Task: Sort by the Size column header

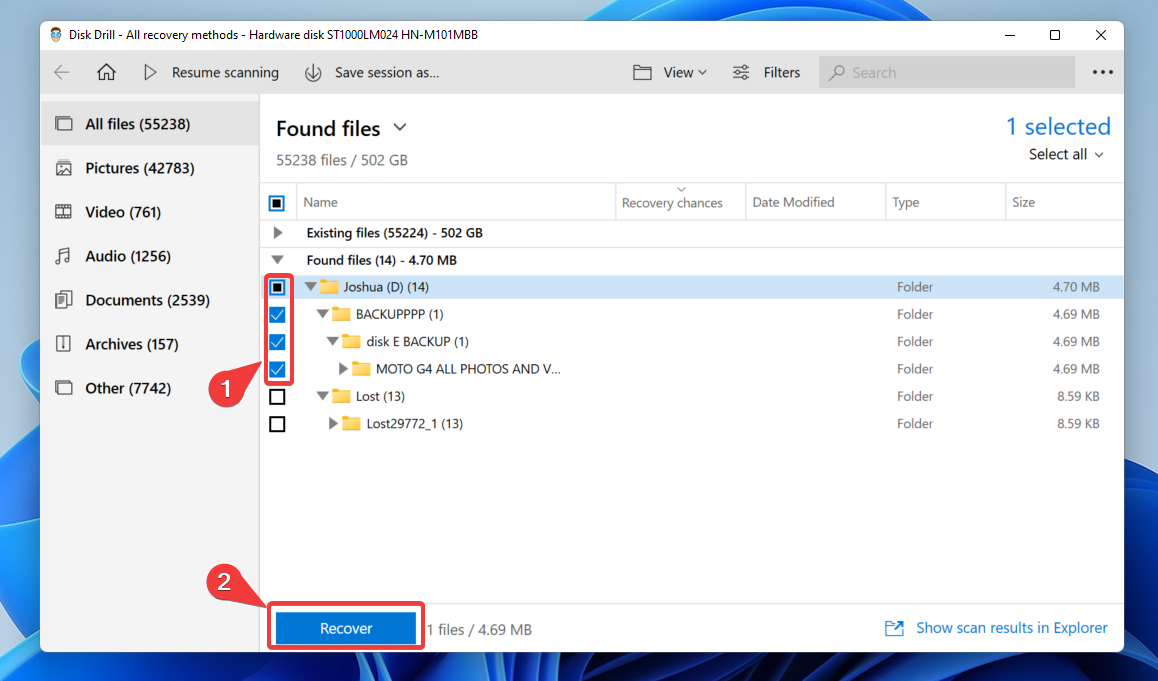Action: [1063, 202]
